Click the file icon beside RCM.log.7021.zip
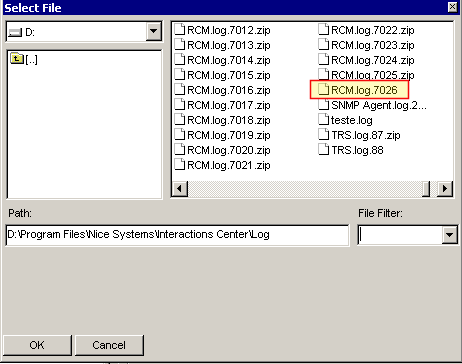 [180, 164]
